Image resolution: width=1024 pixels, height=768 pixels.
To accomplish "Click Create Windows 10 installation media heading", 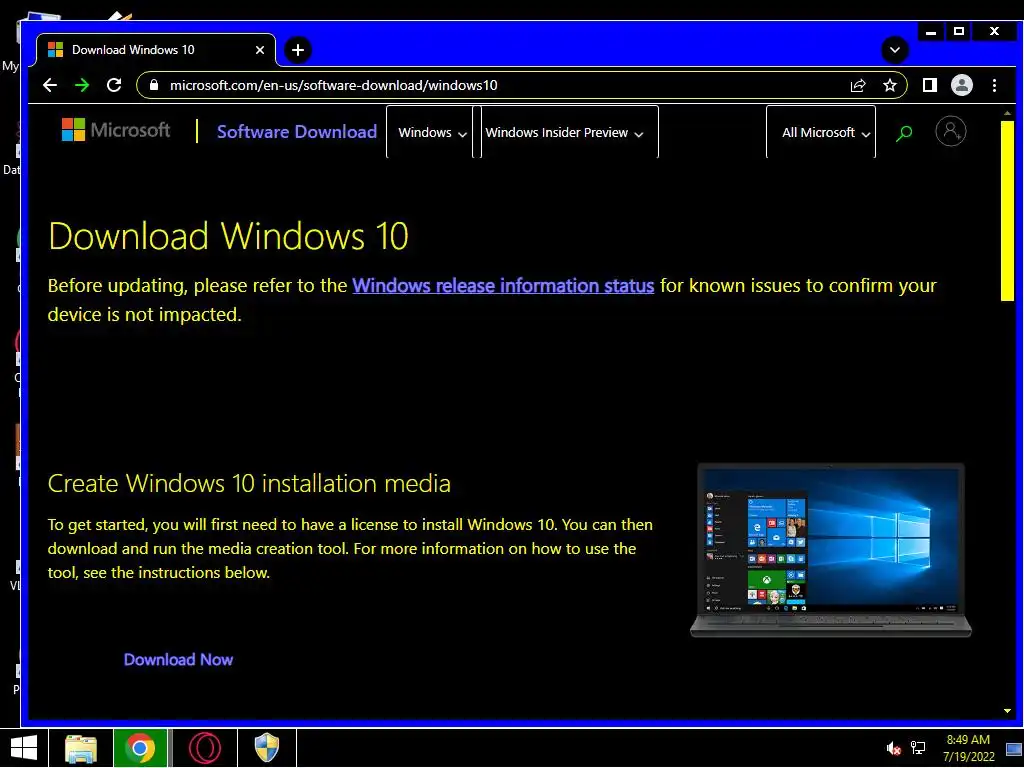I will (249, 484).
